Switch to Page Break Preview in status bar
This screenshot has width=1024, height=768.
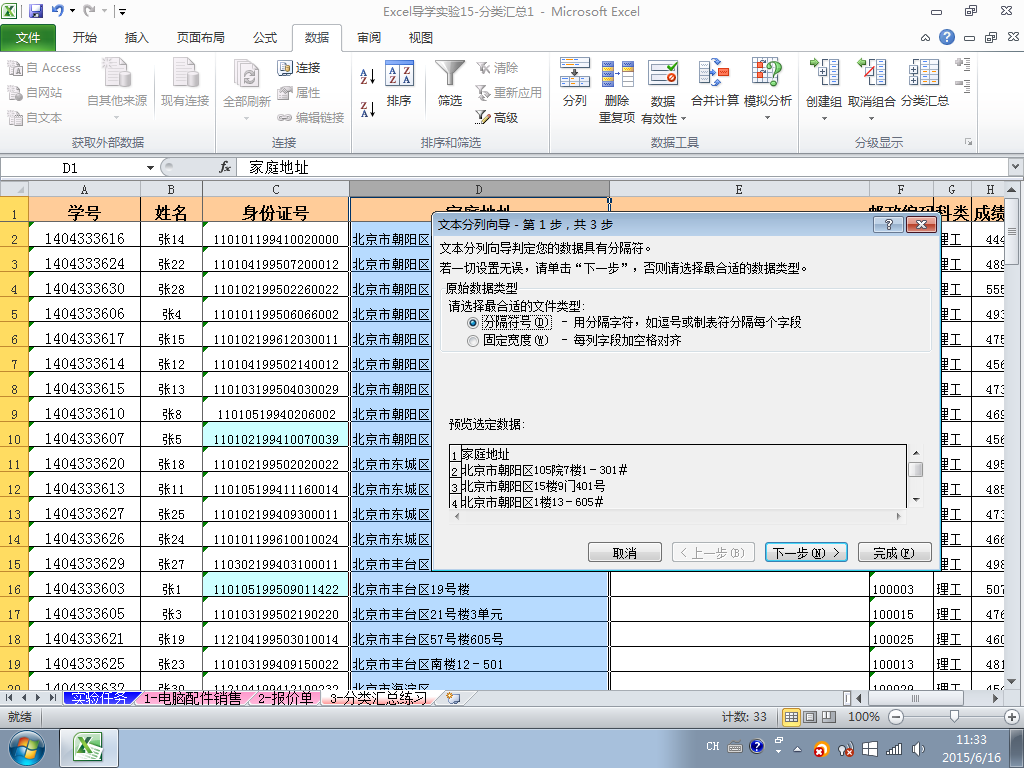(829, 717)
